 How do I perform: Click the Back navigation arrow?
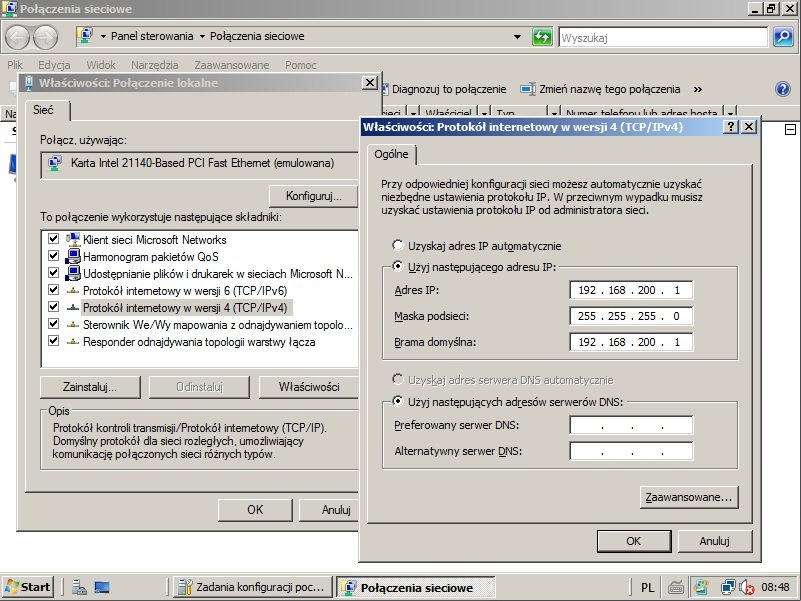tap(17, 37)
